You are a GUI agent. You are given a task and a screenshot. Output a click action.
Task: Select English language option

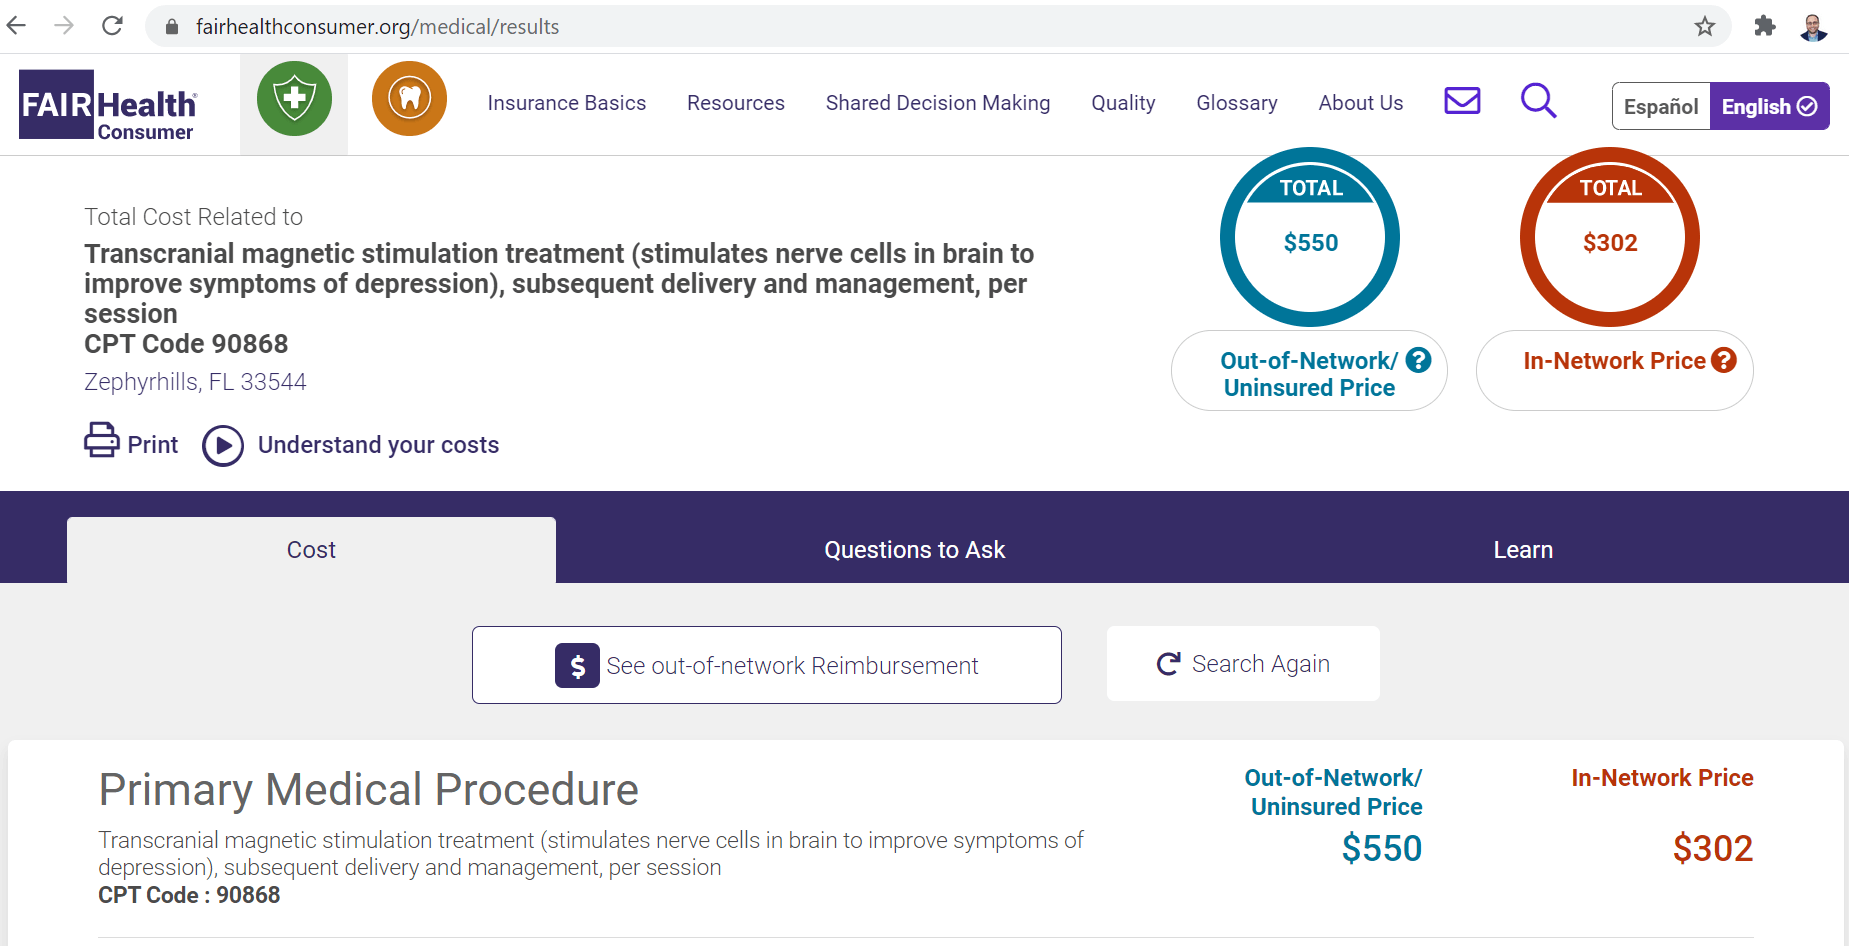coord(1768,106)
